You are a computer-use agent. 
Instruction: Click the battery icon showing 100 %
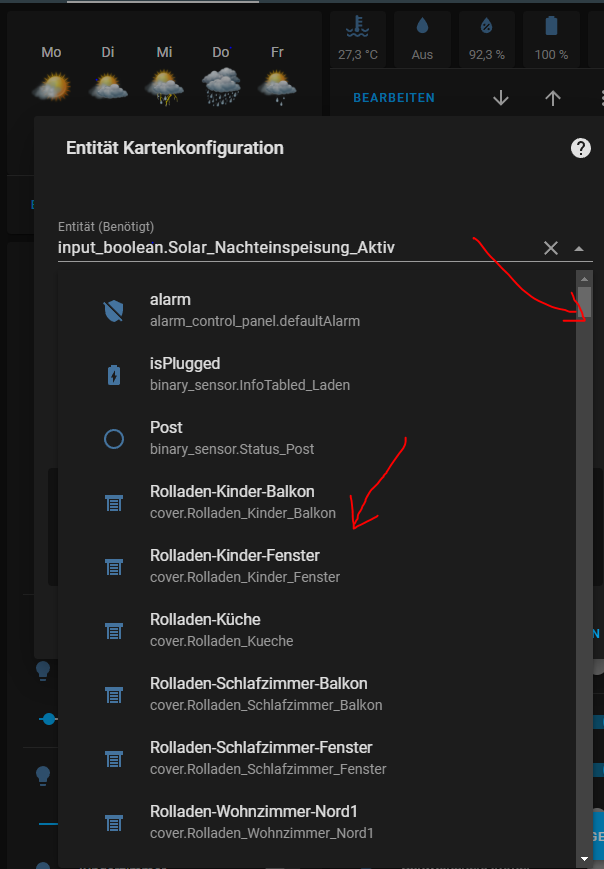click(x=551, y=26)
